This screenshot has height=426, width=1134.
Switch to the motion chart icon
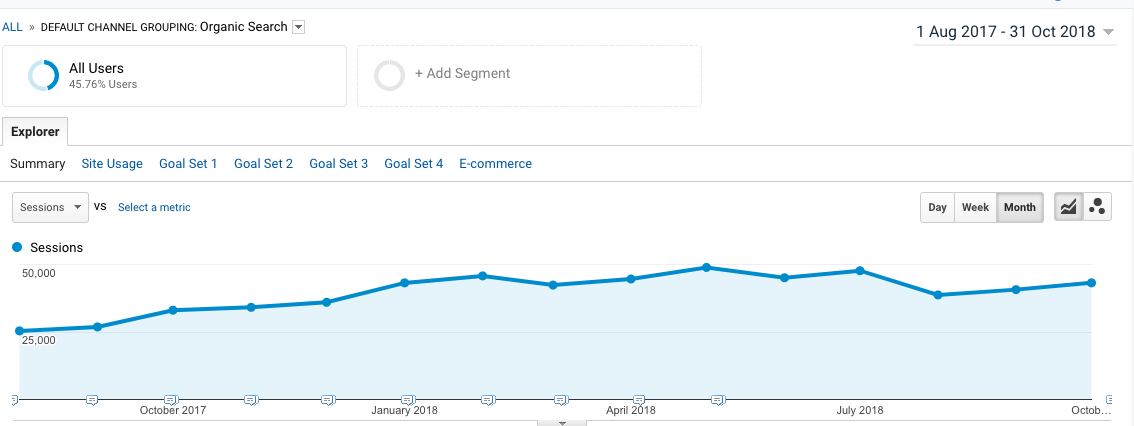[x=1097, y=207]
